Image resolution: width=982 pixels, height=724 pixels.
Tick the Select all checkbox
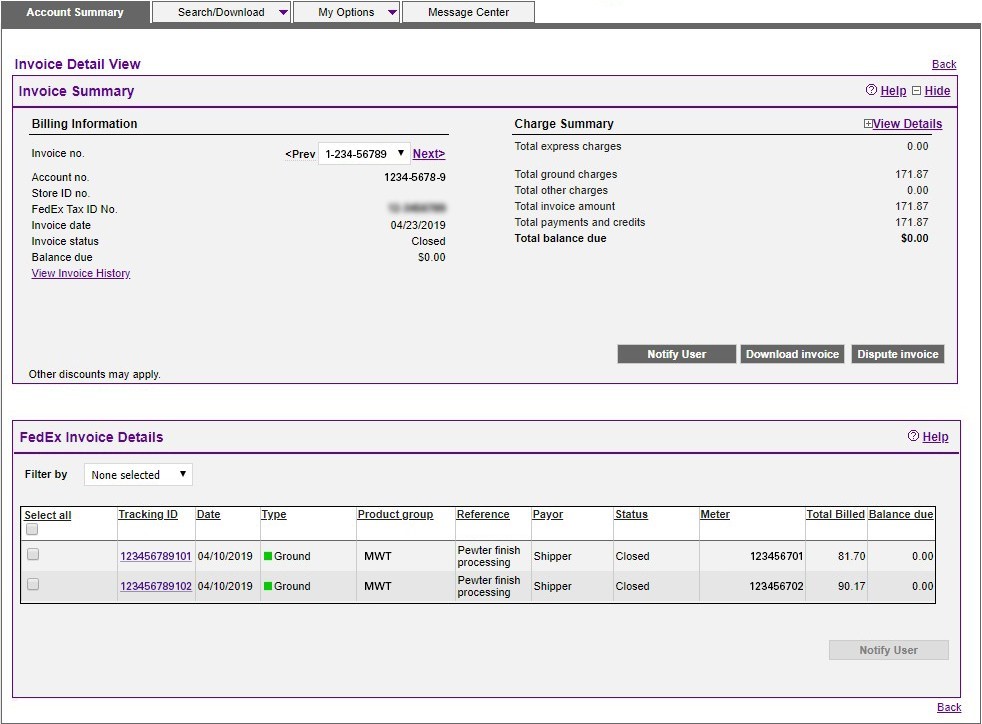pos(32,530)
